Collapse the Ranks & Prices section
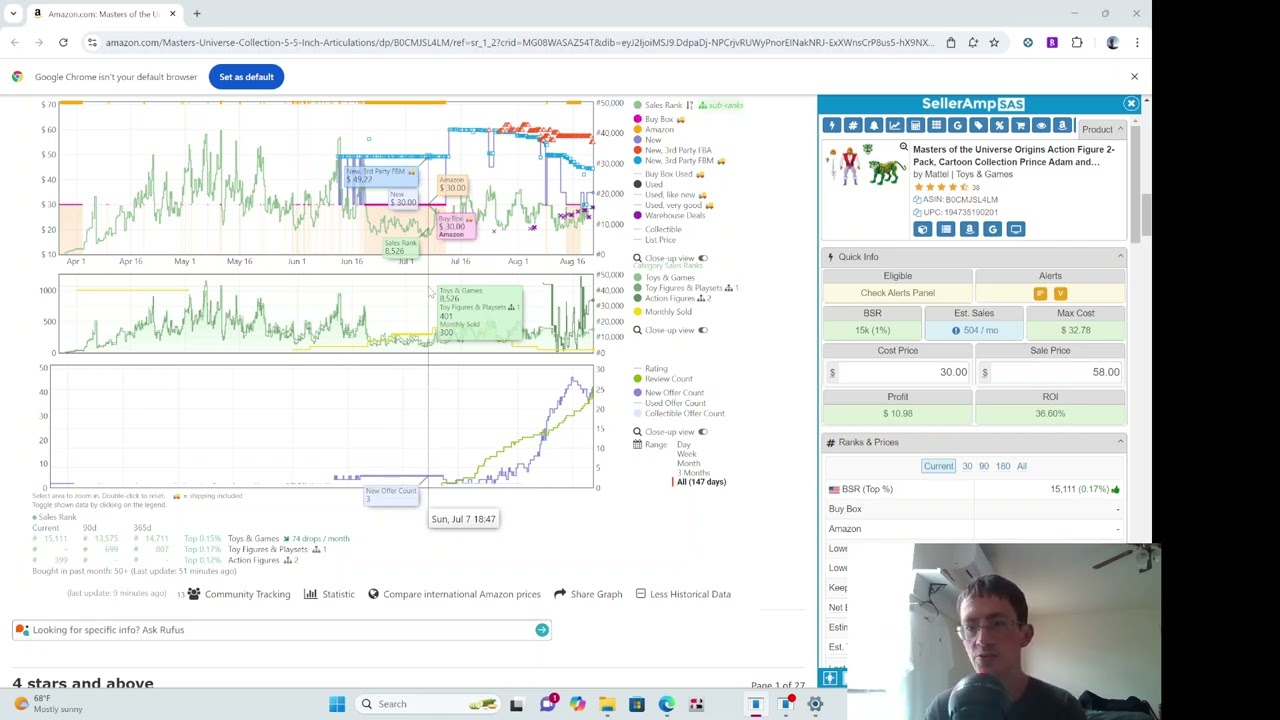Screen dimensions: 1280x720 [1120, 442]
